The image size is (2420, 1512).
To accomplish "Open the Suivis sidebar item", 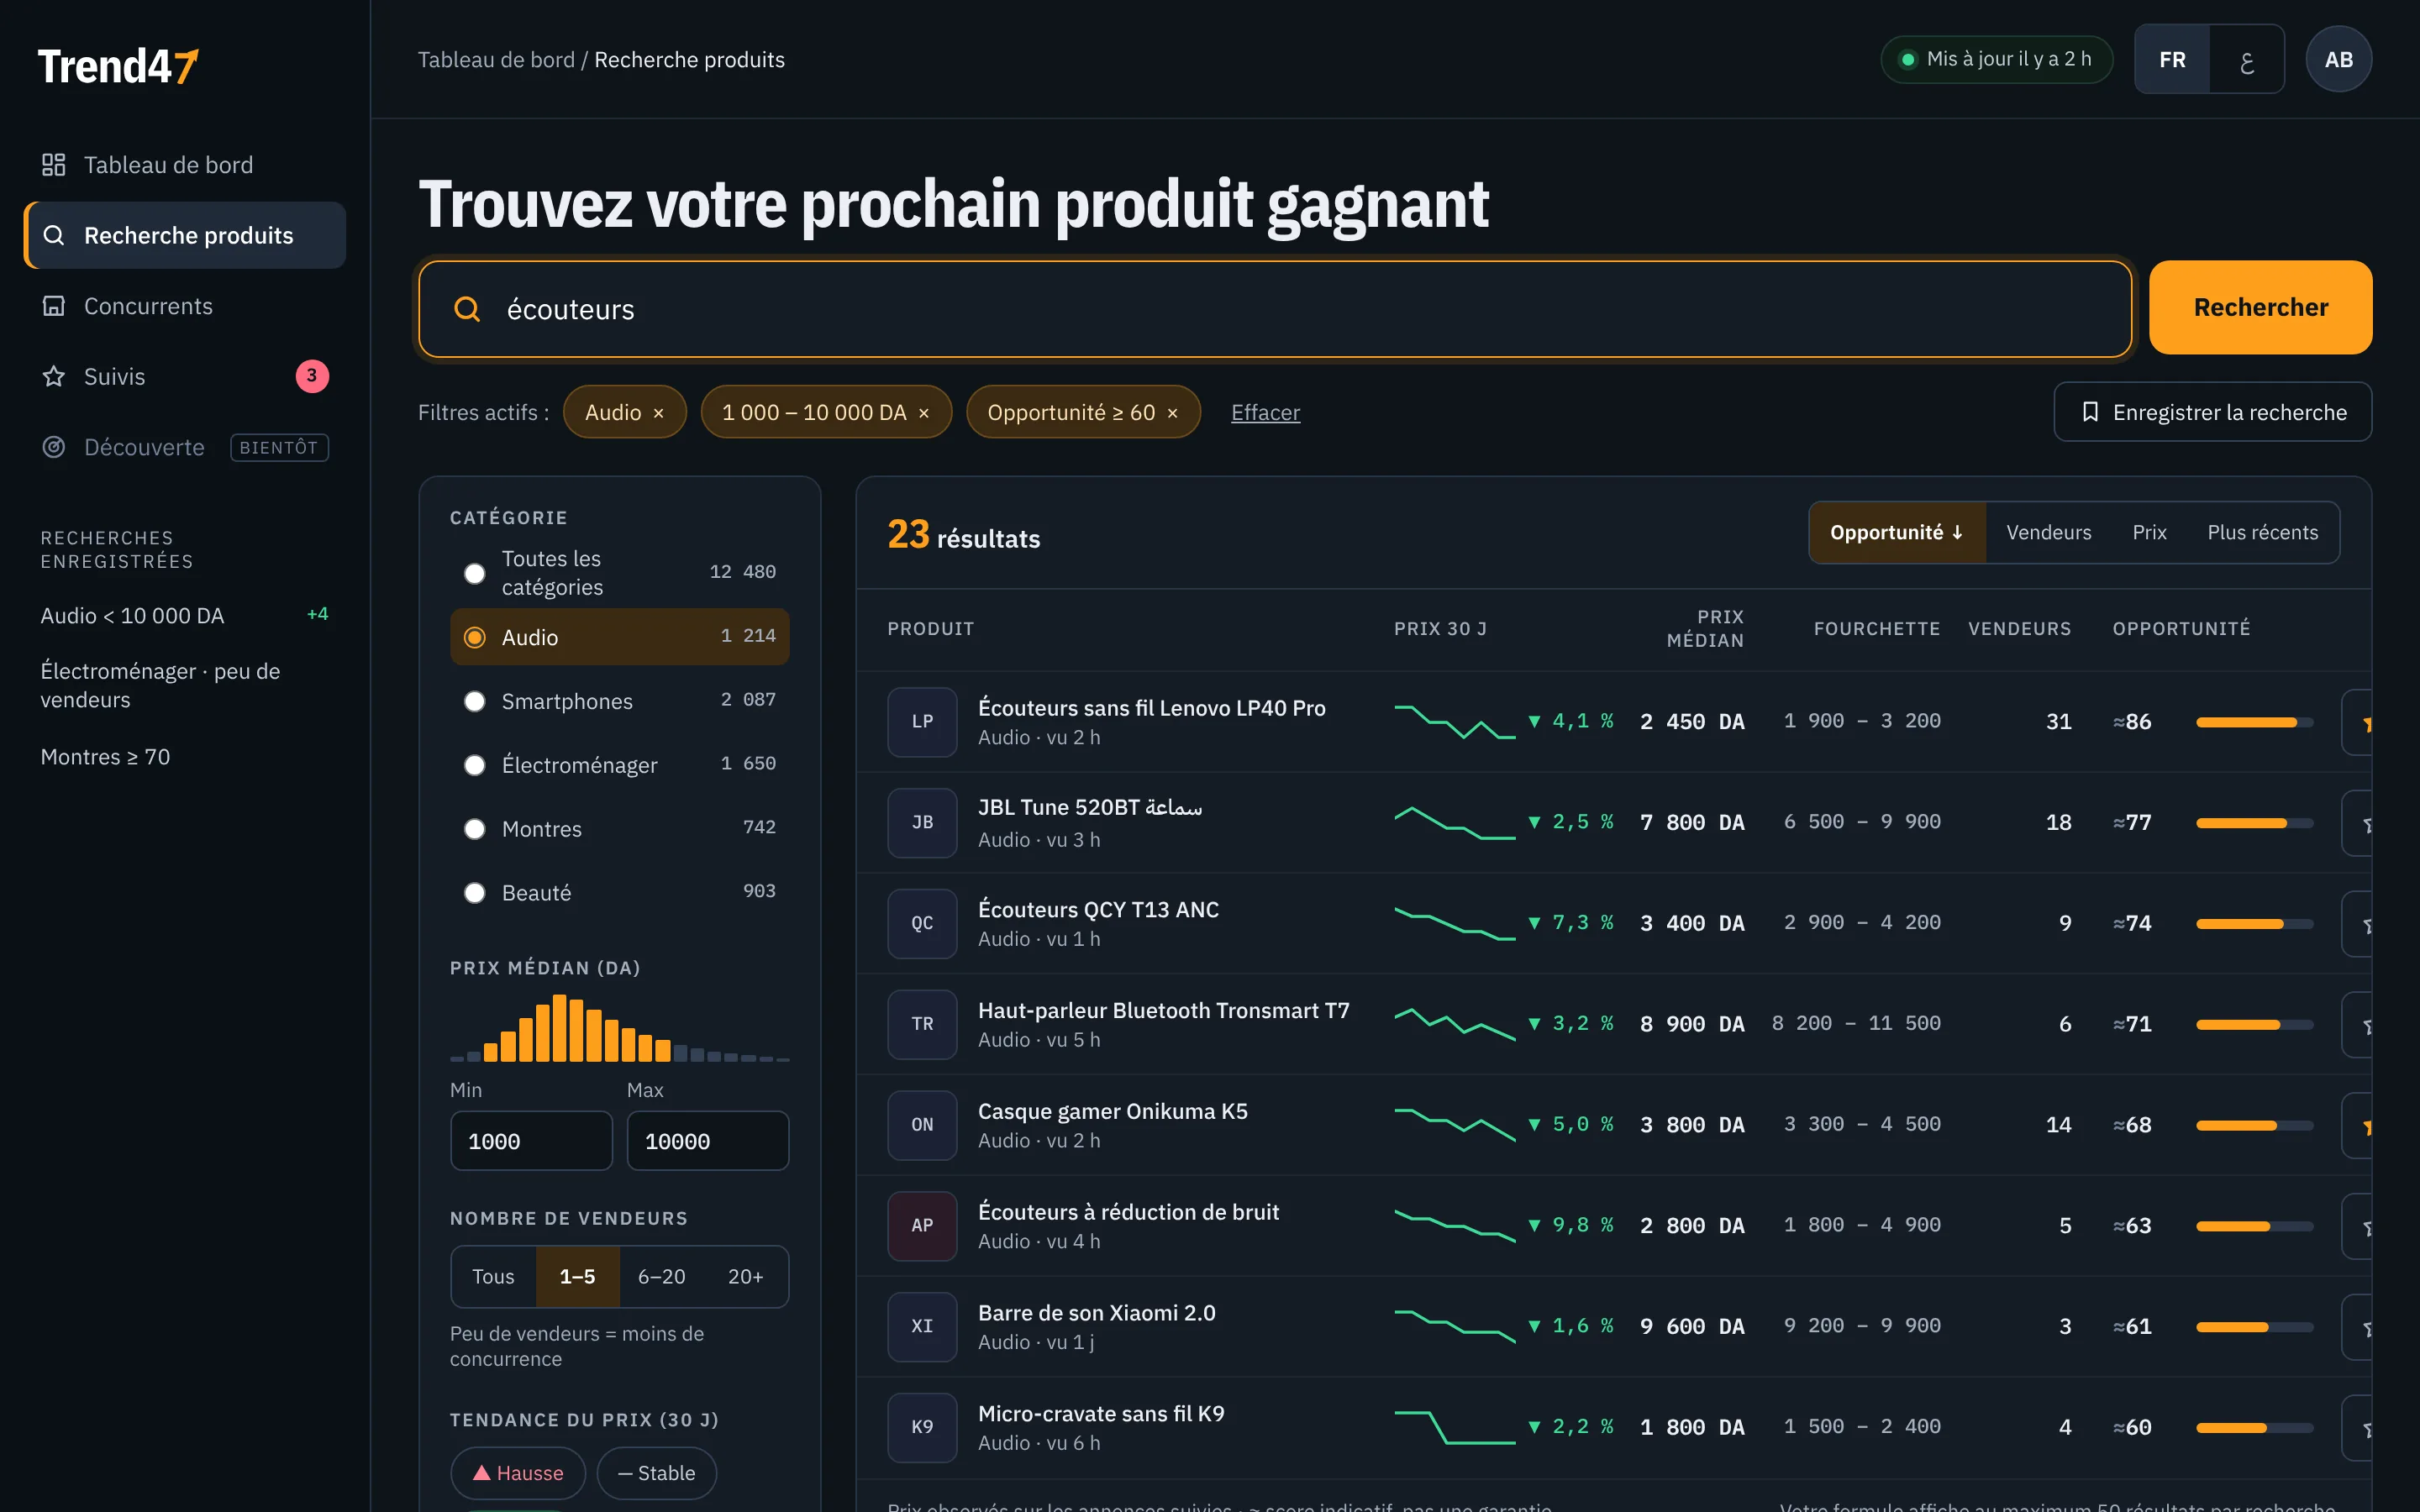I will click(185, 376).
